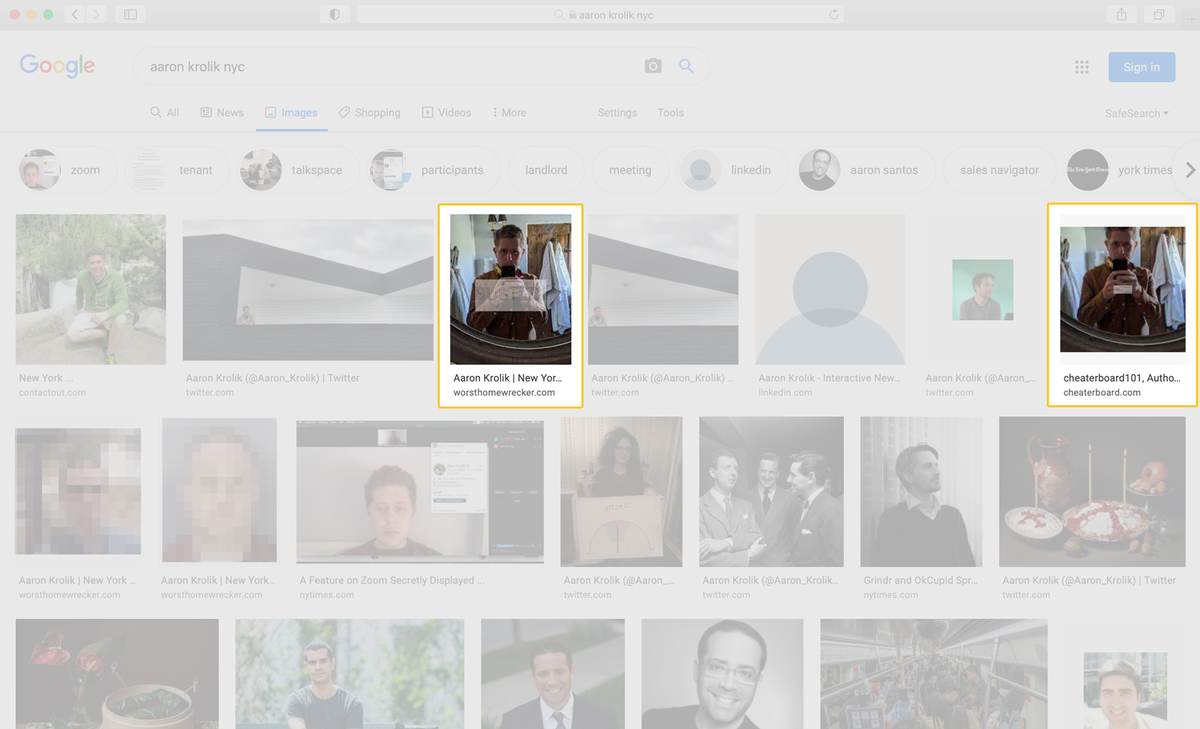The width and height of the screenshot is (1200, 729).
Task: Select the linkedin suggestion chip
Action: (732, 170)
